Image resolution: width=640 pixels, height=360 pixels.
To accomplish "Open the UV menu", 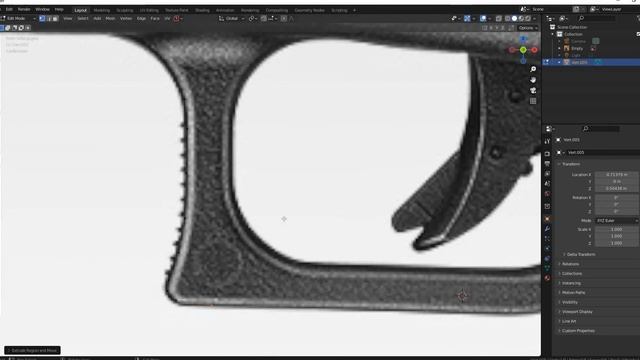I will [x=167, y=18].
